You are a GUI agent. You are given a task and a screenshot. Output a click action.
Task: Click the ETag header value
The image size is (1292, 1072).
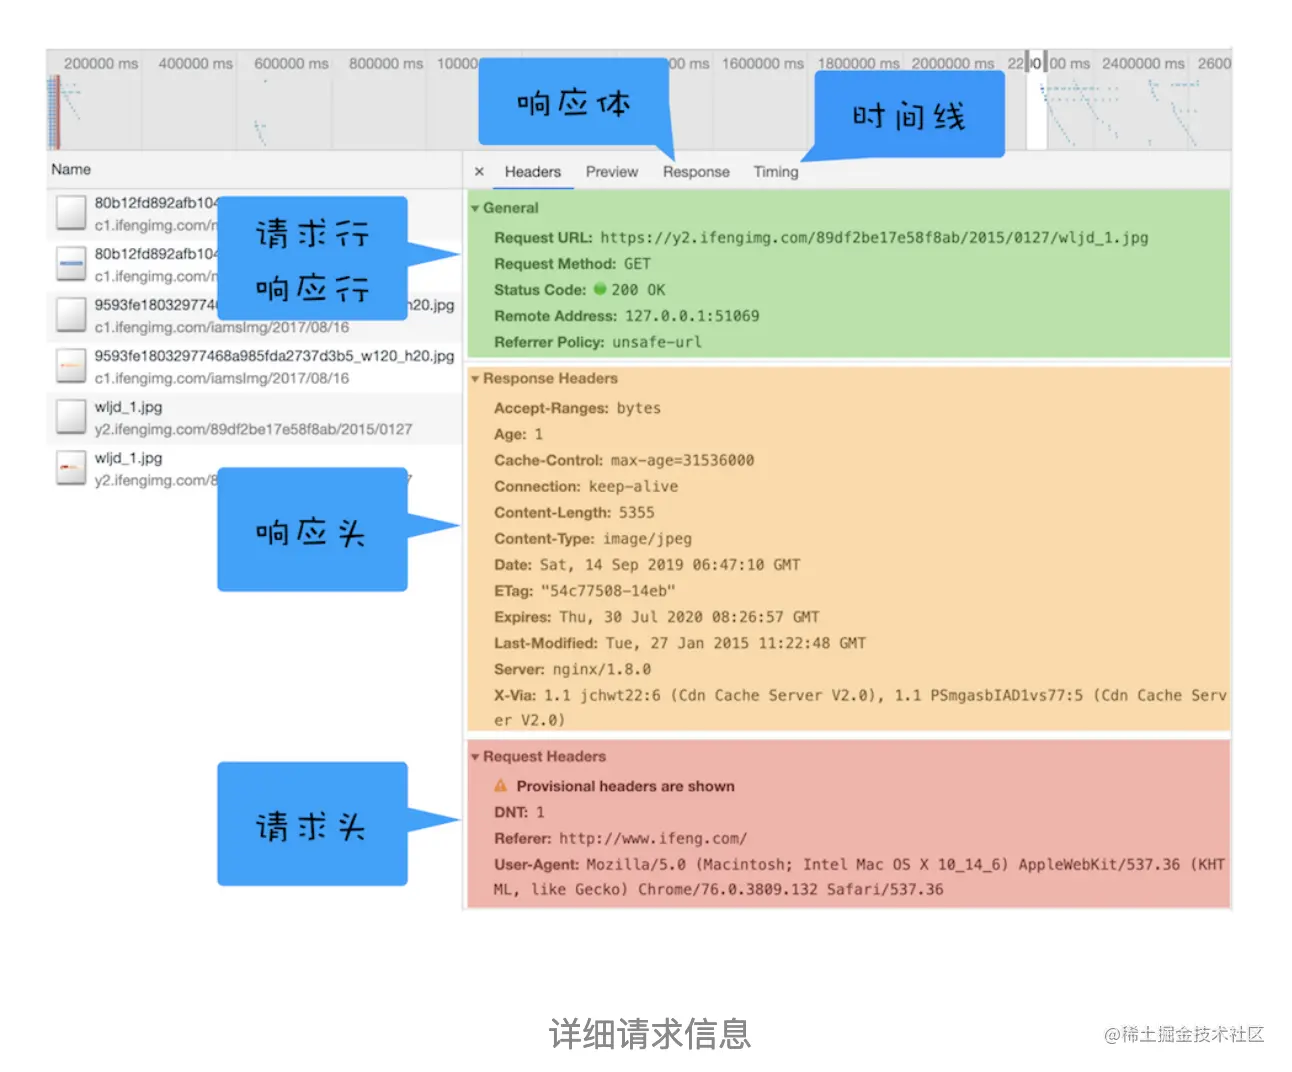(x=608, y=591)
